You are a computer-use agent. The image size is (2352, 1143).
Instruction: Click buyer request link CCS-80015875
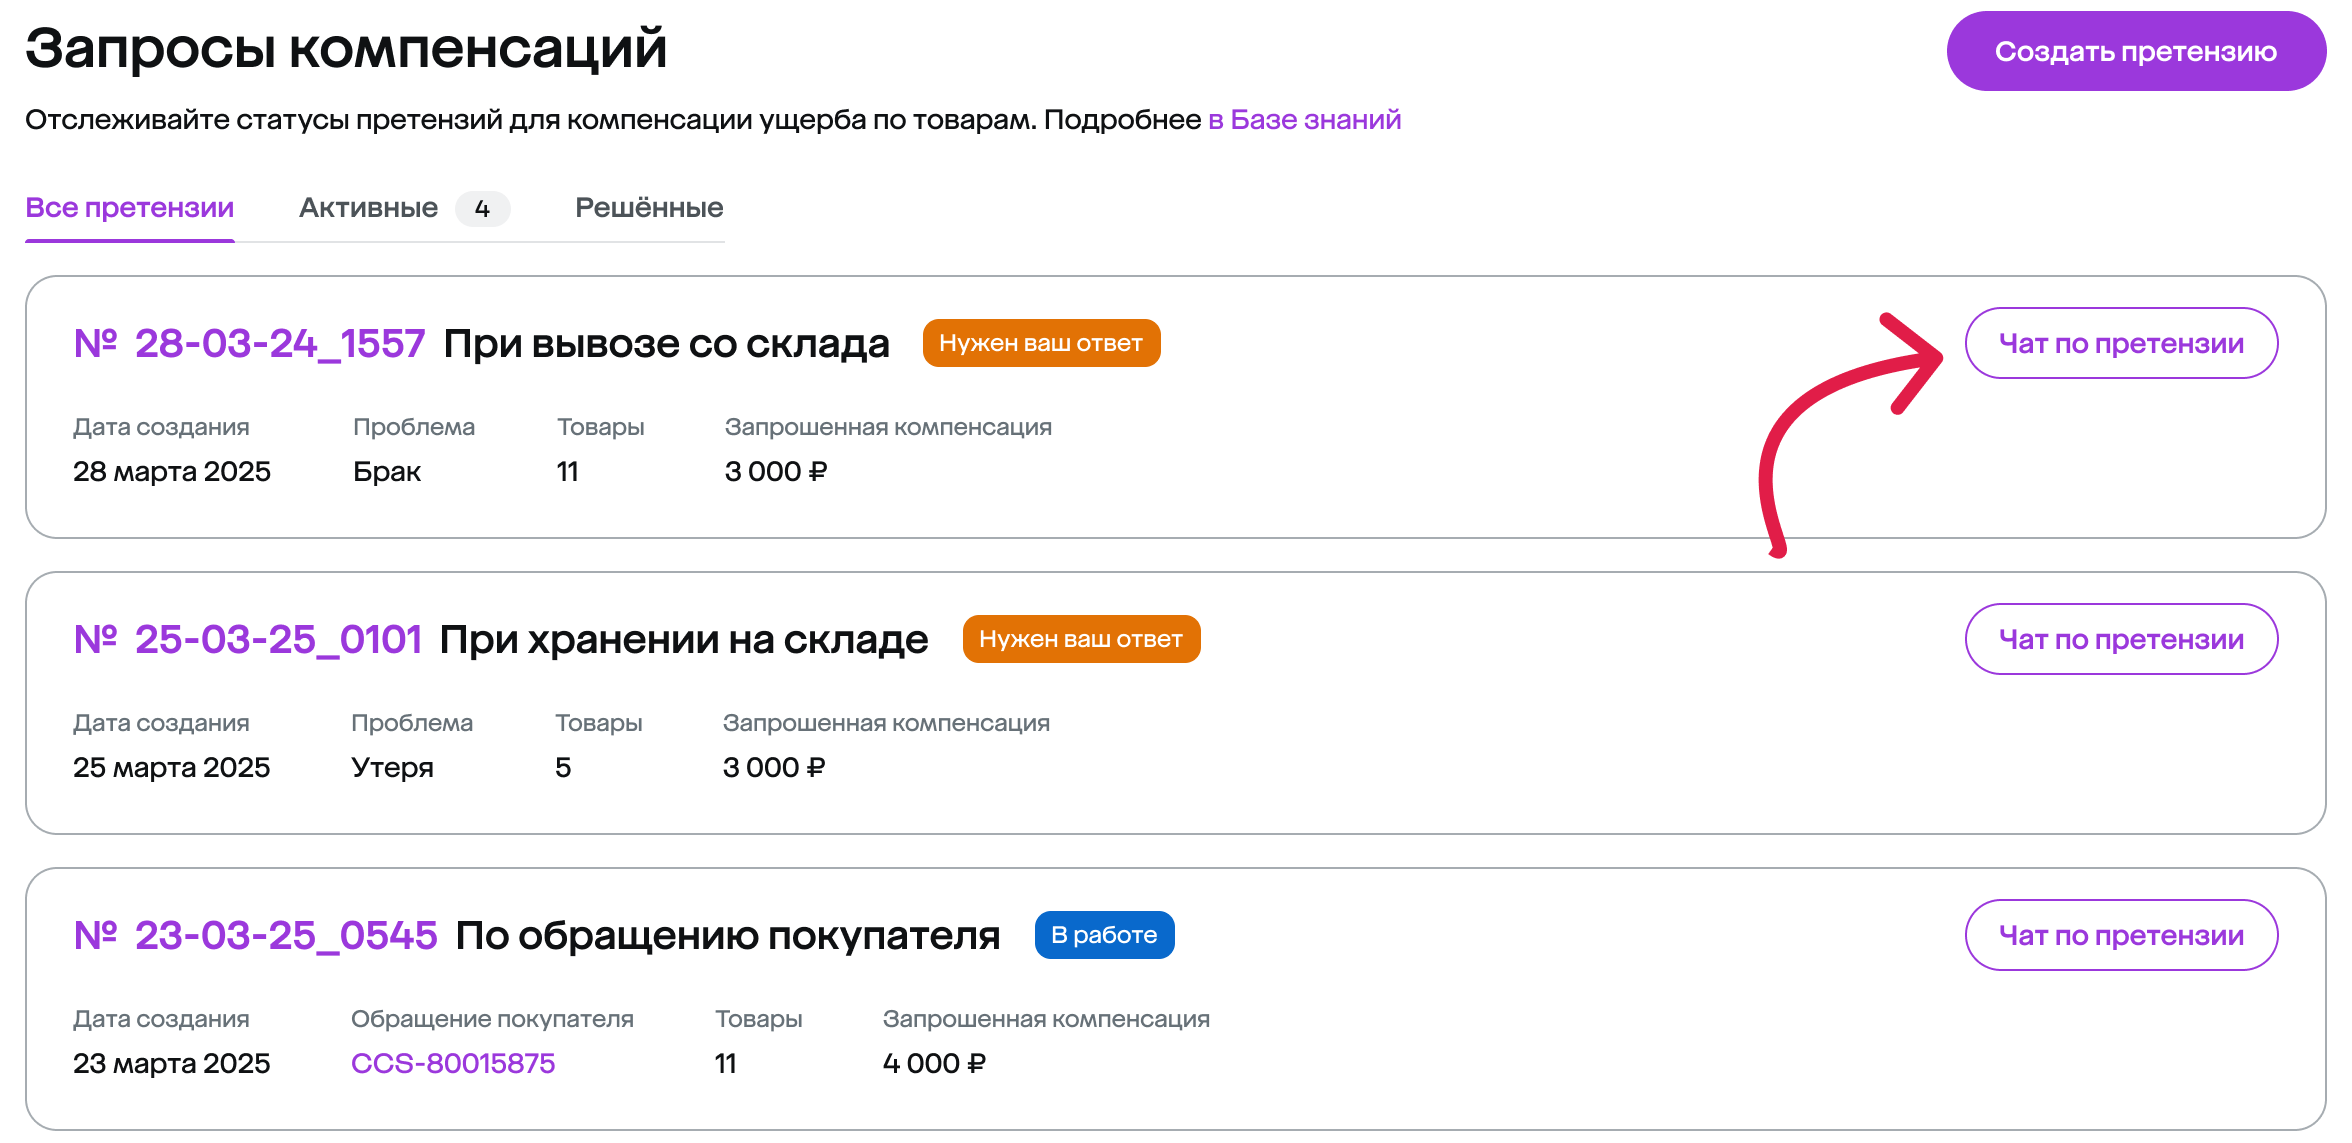pos(453,1063)
